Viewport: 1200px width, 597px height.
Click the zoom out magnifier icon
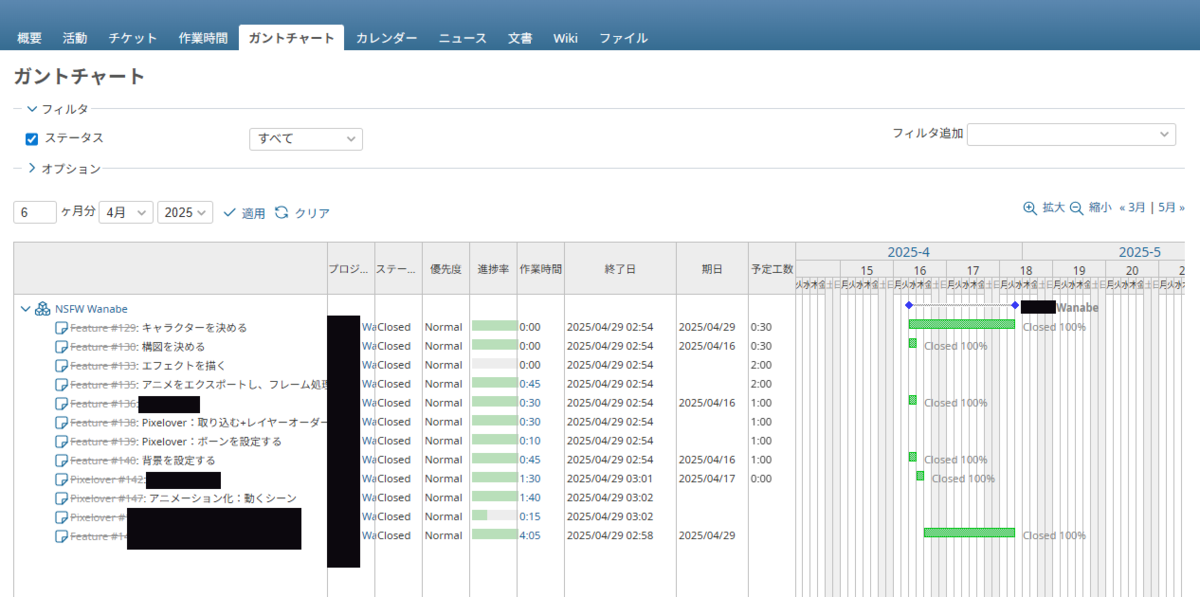(1077, 208)
